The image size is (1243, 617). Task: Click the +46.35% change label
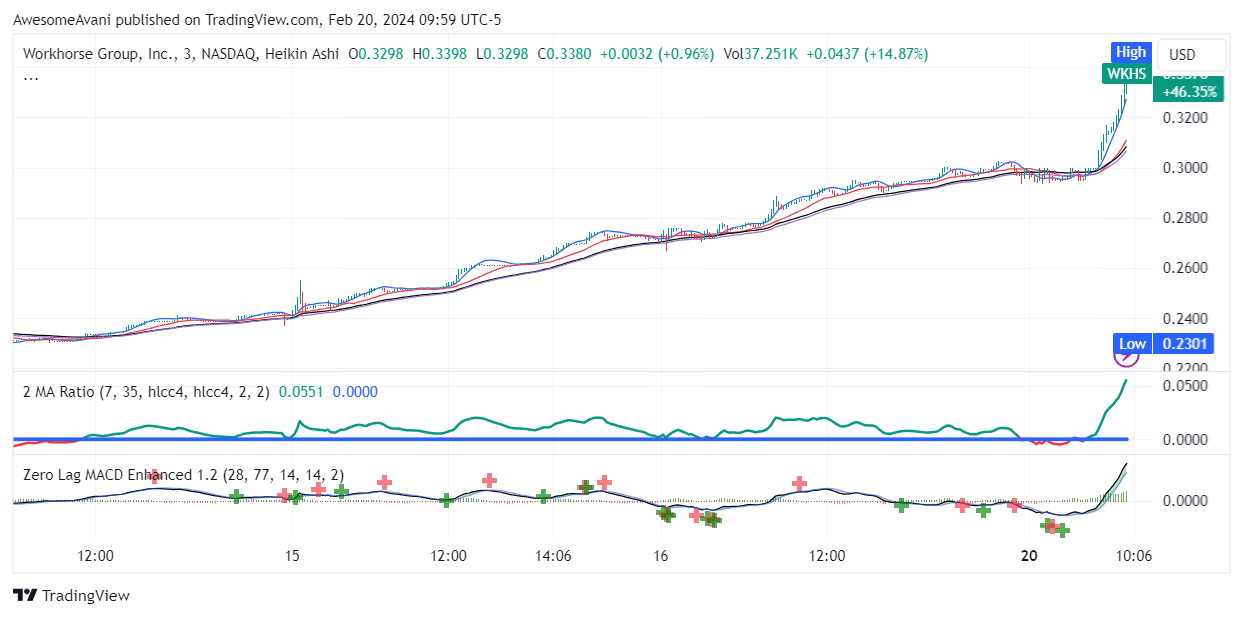coord(1189,91)
